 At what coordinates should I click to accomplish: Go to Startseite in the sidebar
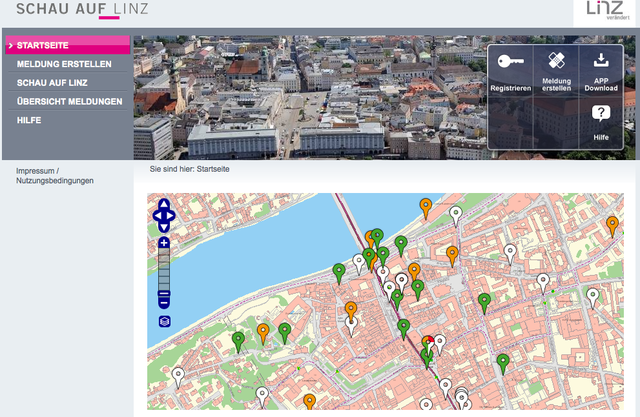[x=68, y=45]
